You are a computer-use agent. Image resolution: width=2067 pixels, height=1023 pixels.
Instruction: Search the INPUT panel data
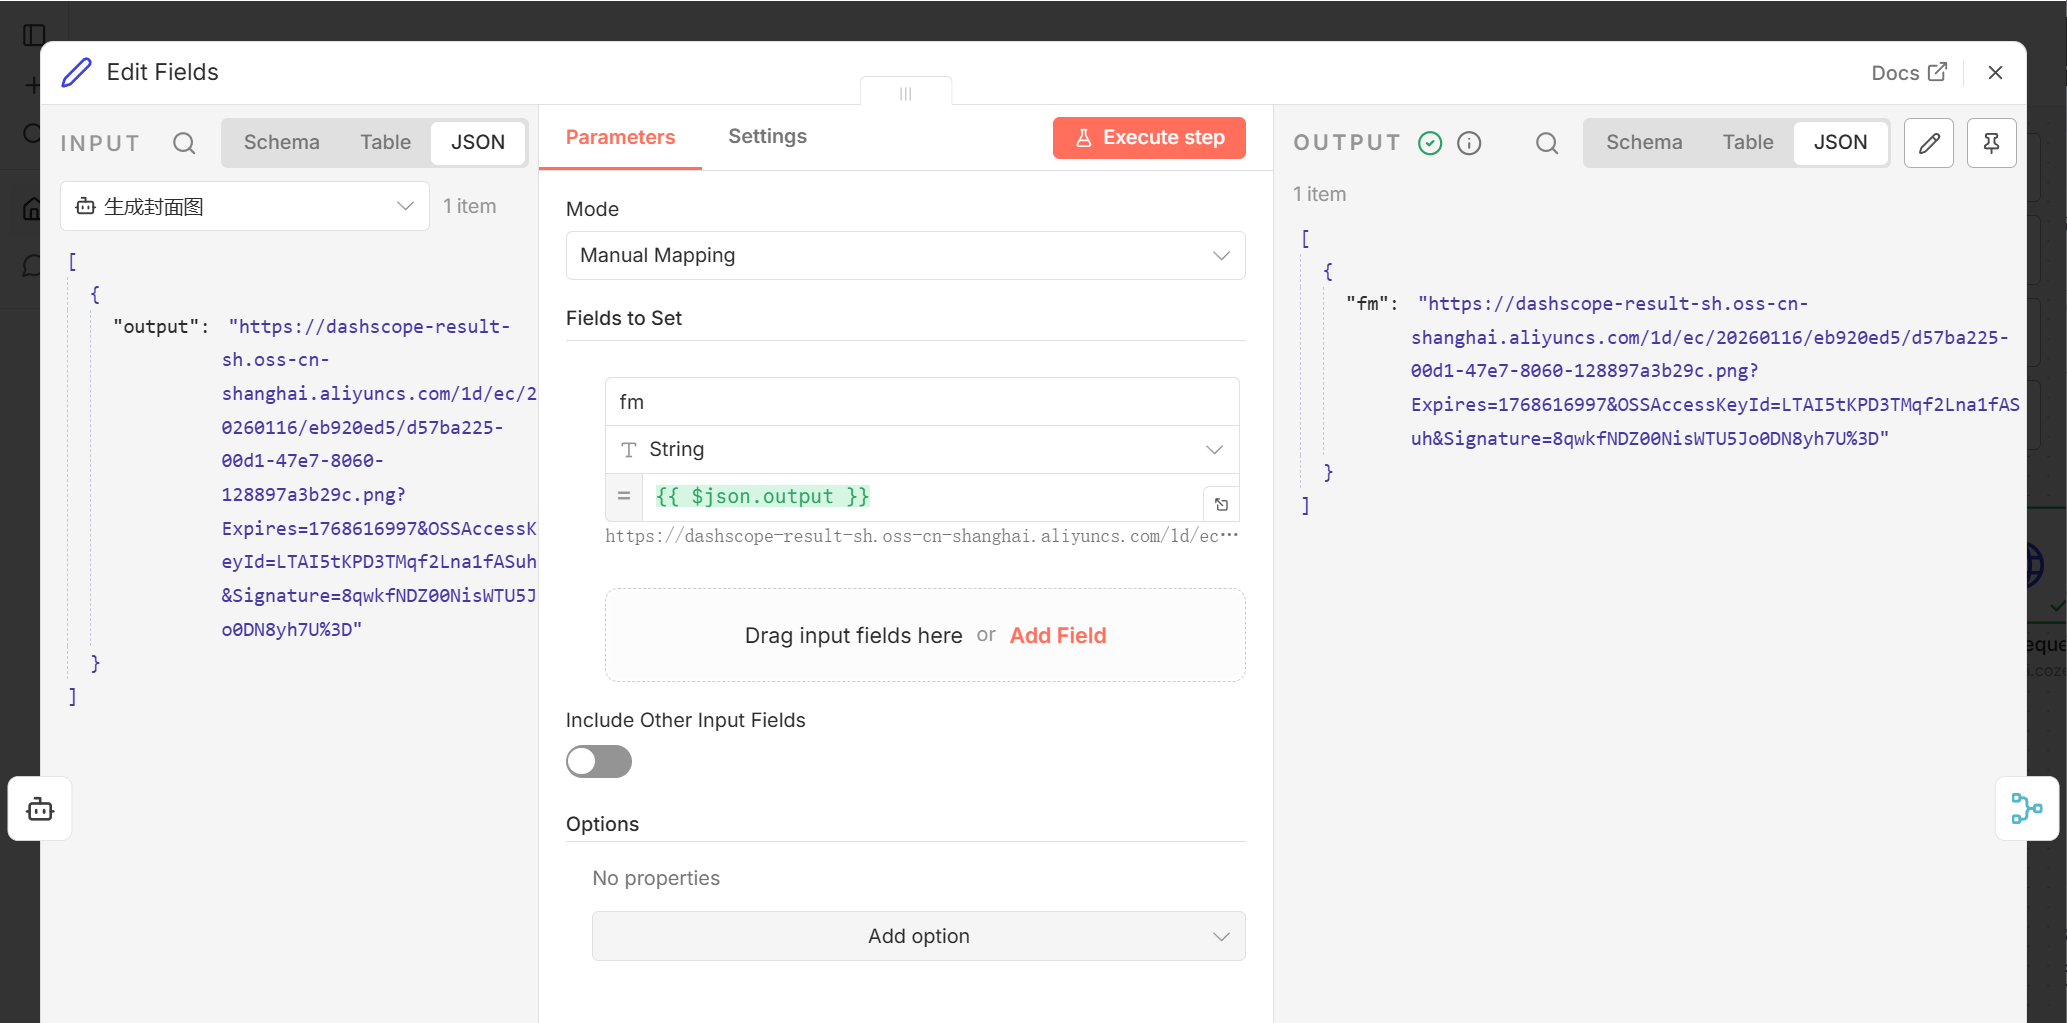[184, 143]
